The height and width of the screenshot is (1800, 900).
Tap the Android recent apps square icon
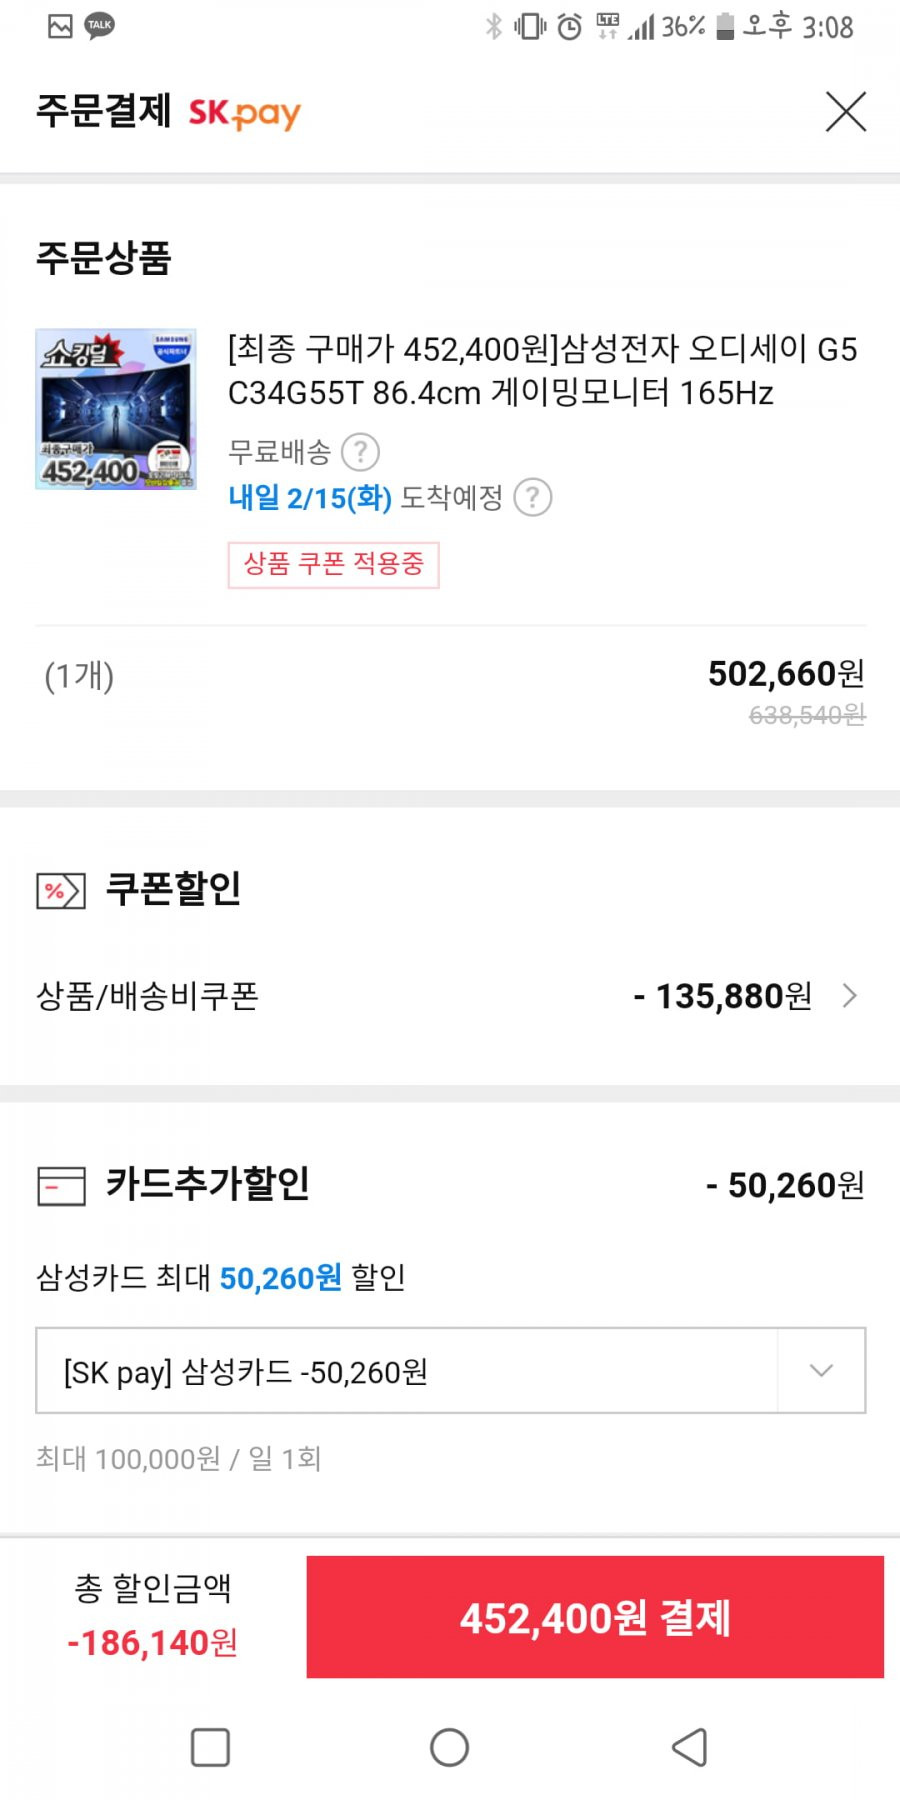(x=210, y=1748)
